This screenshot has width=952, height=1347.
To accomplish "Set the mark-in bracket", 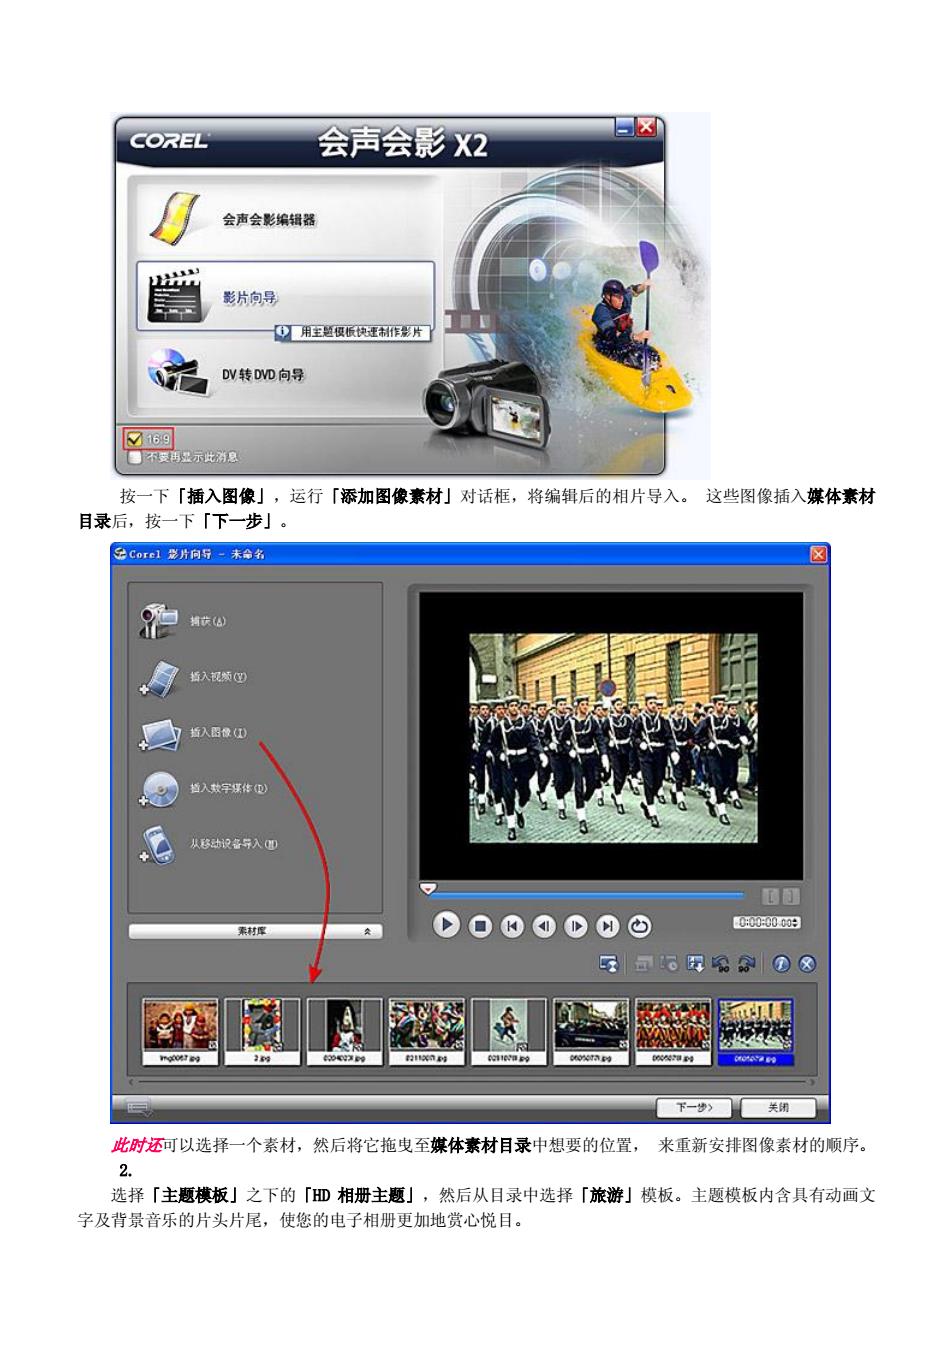I will [771, 897].
